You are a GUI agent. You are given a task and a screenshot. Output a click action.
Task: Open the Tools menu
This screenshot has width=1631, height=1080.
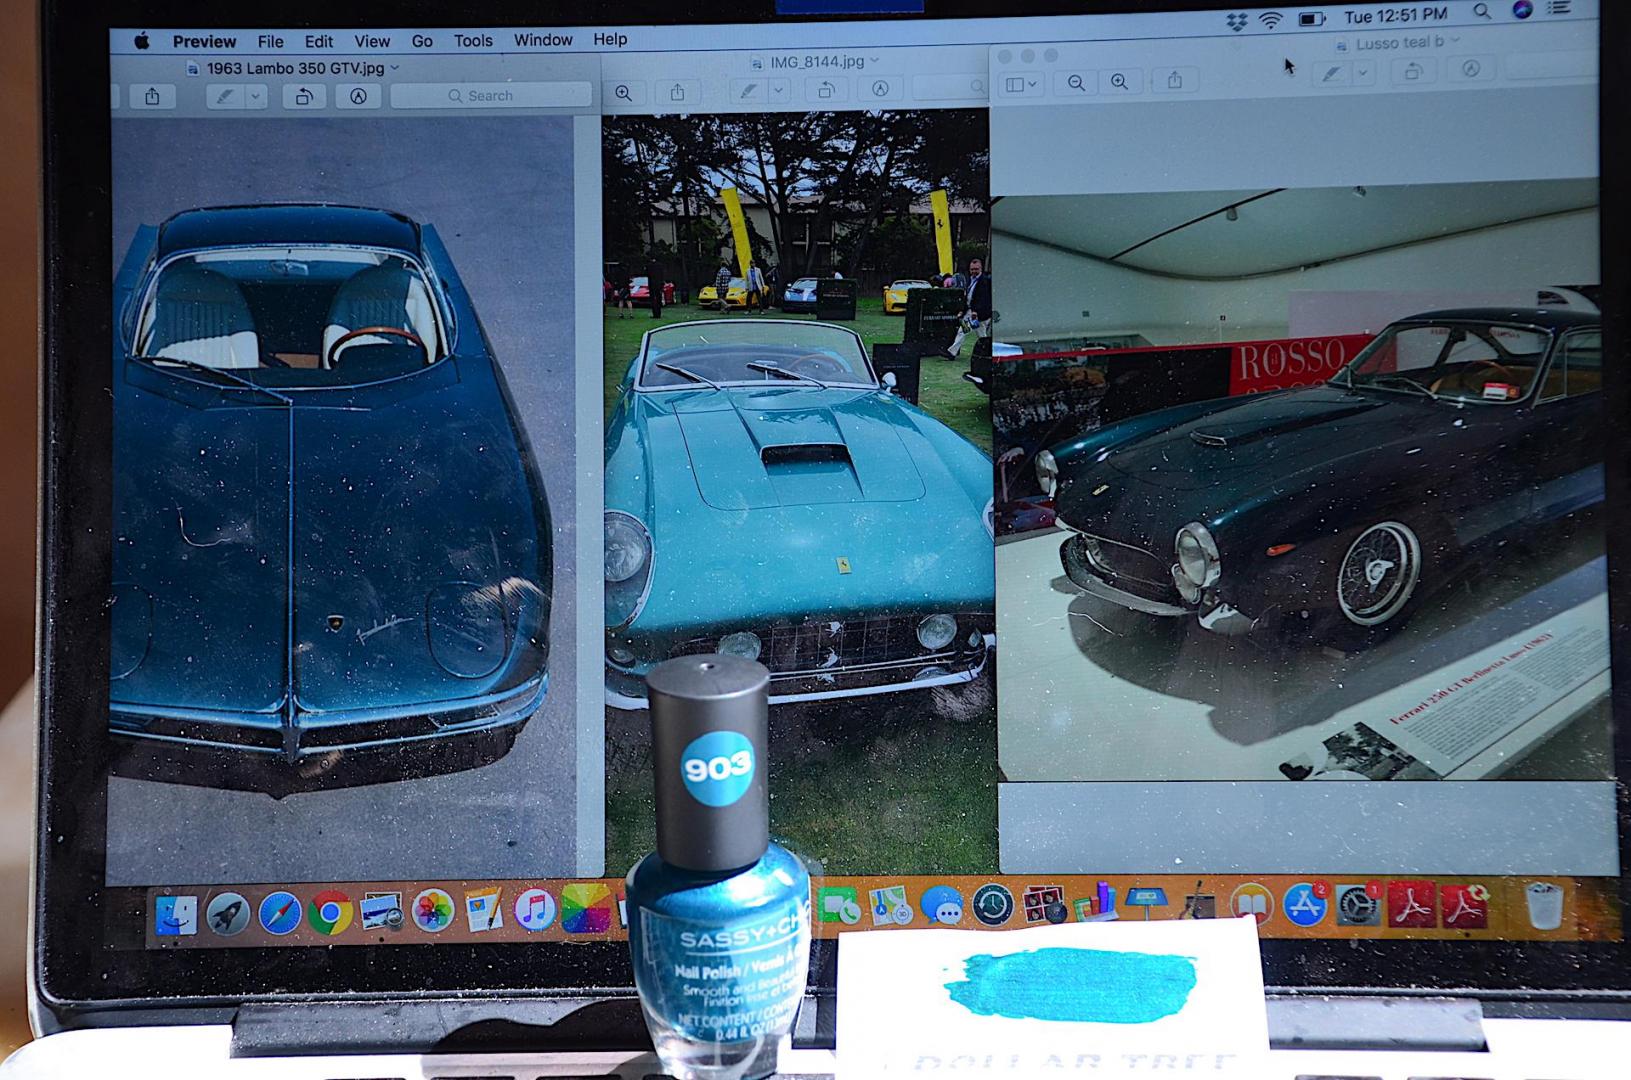point(472,41)
